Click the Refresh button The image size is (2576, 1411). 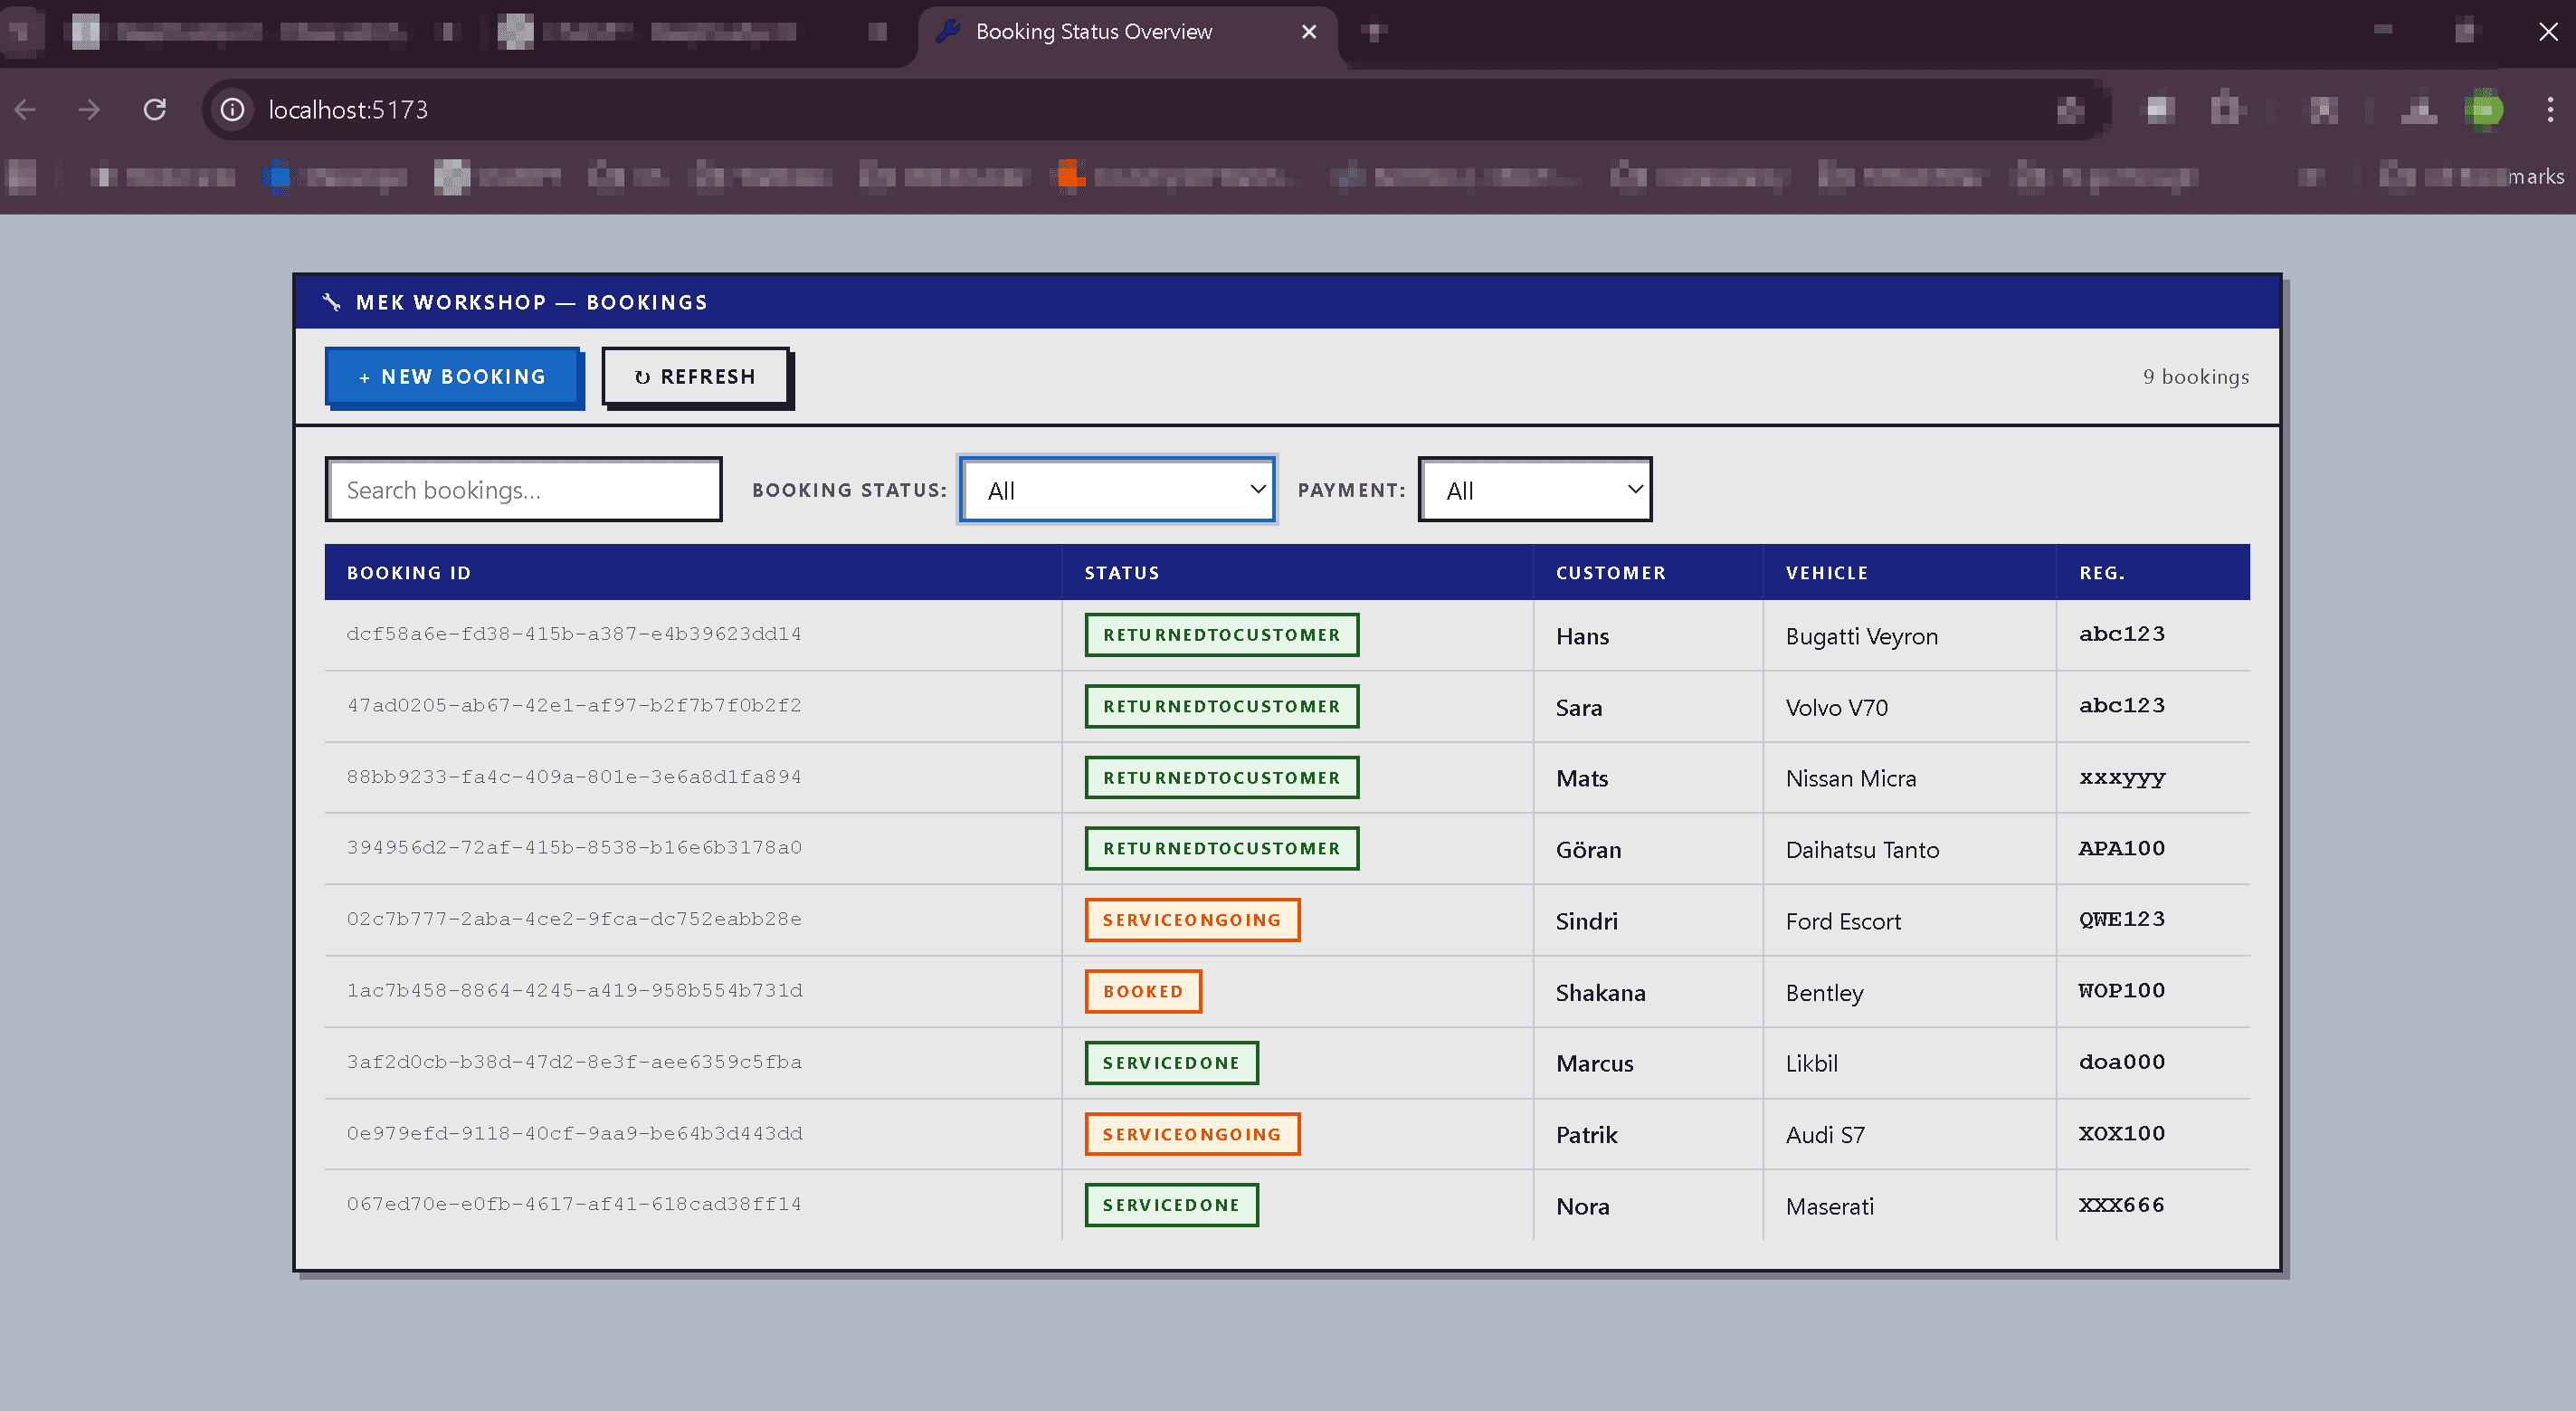pyautogui.click(x=696, y=377)
